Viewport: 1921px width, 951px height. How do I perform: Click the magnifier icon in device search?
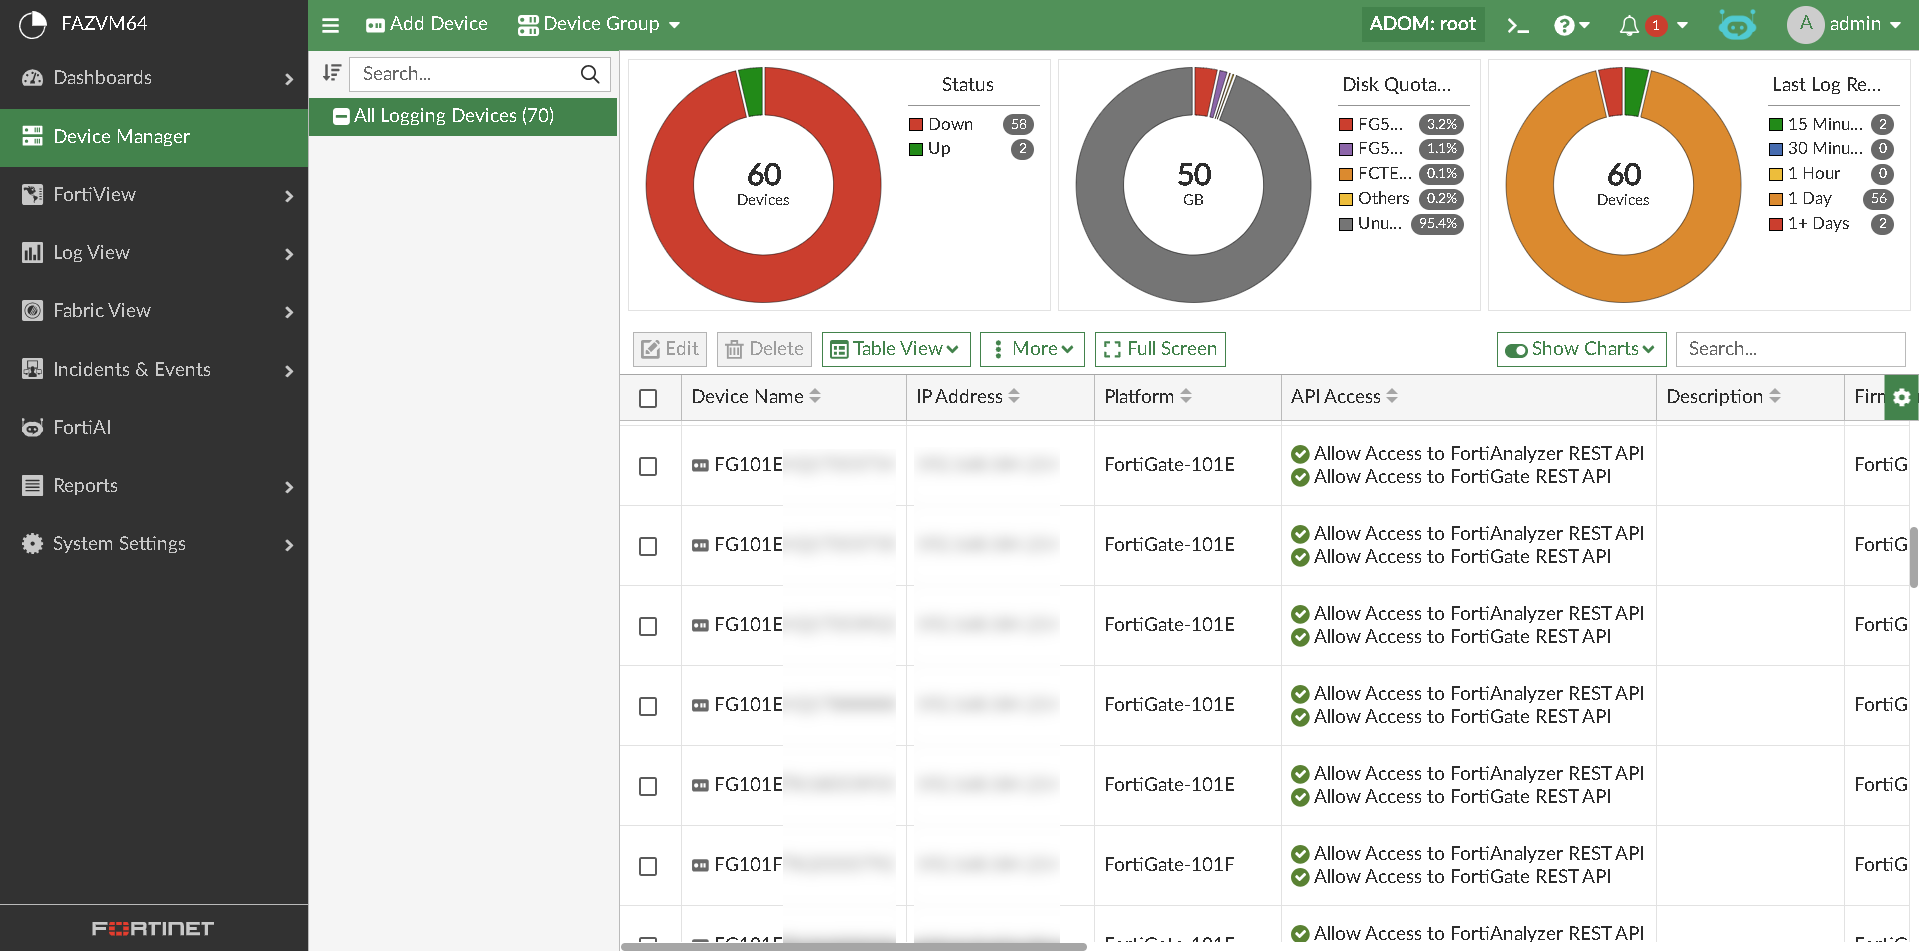pyautogui.click(x=590, y=74)
